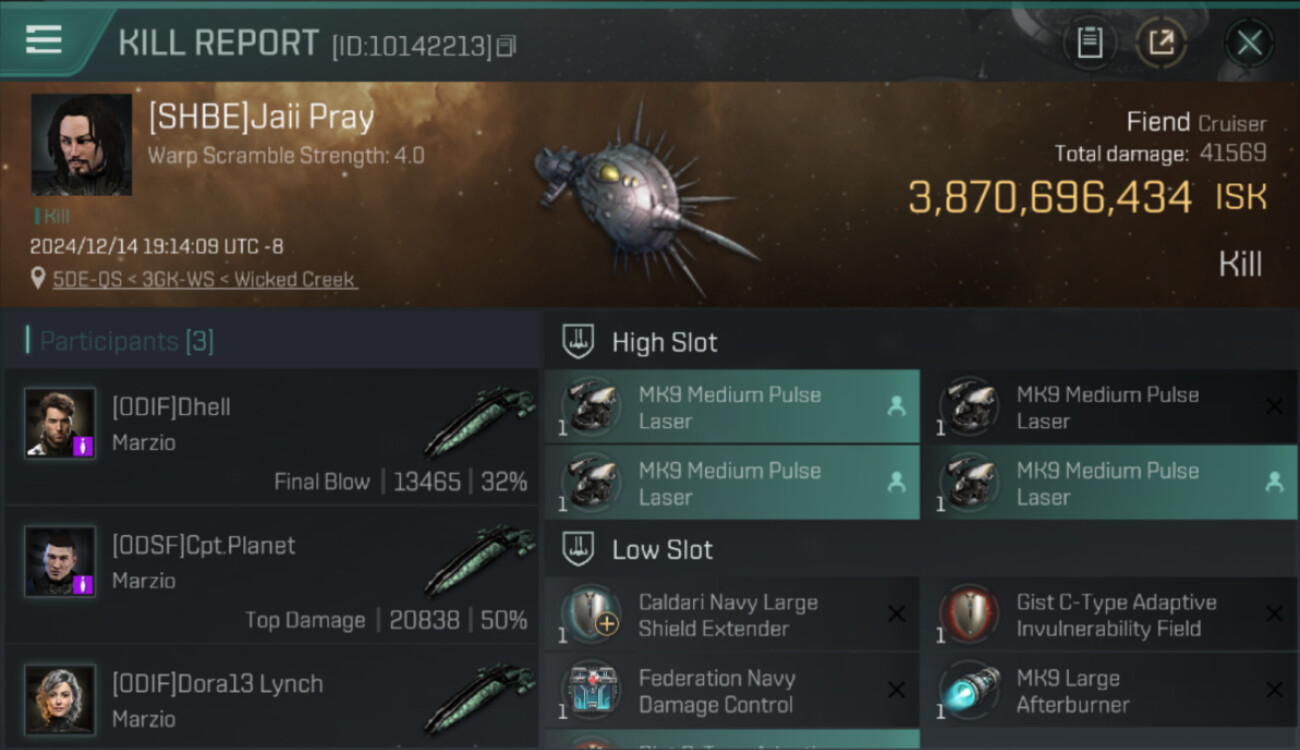This screenshot has width=1300, height=750.
Task: Select the Participants tab header
Action: click(x=126, y=341)
